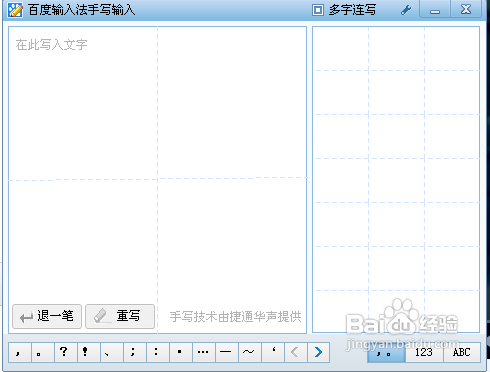Viewport: 490px width, 372px height.
Task: Go to next punctuation page arrow
Action: click(318, 352)
